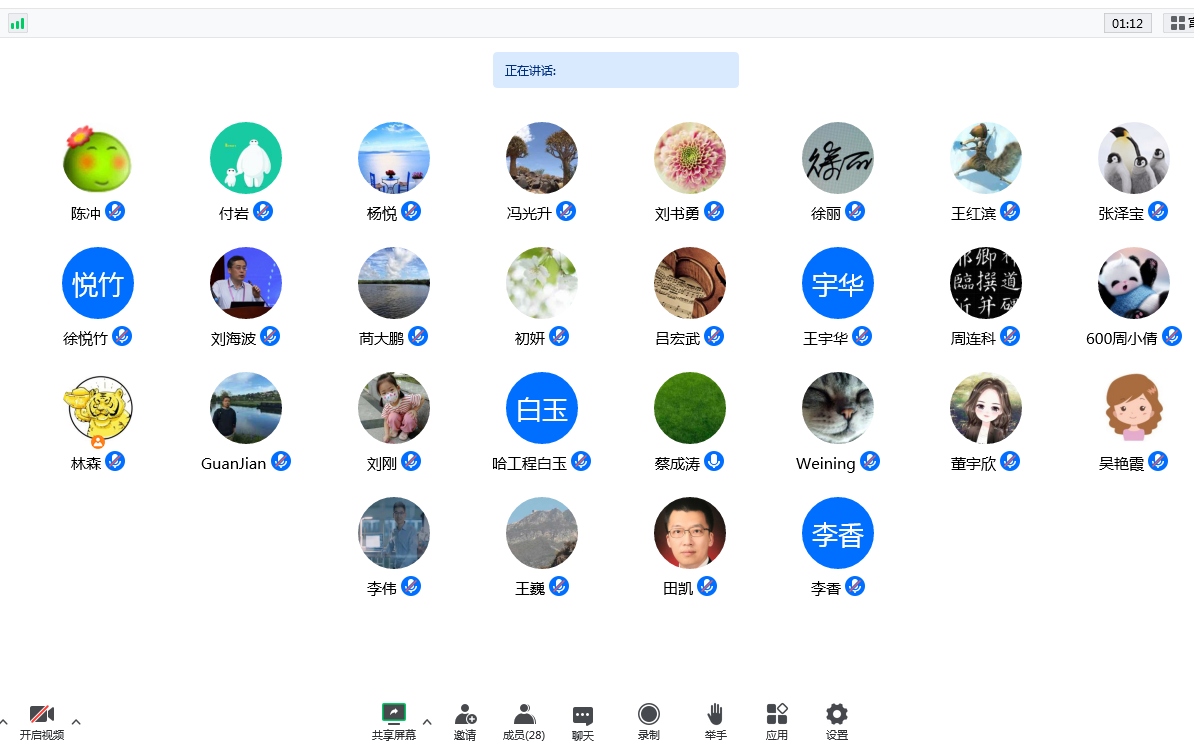Select 田凯's profile picture
Image resolution: width=1194 pixels, height=744 pixels.
coord(690,533)
